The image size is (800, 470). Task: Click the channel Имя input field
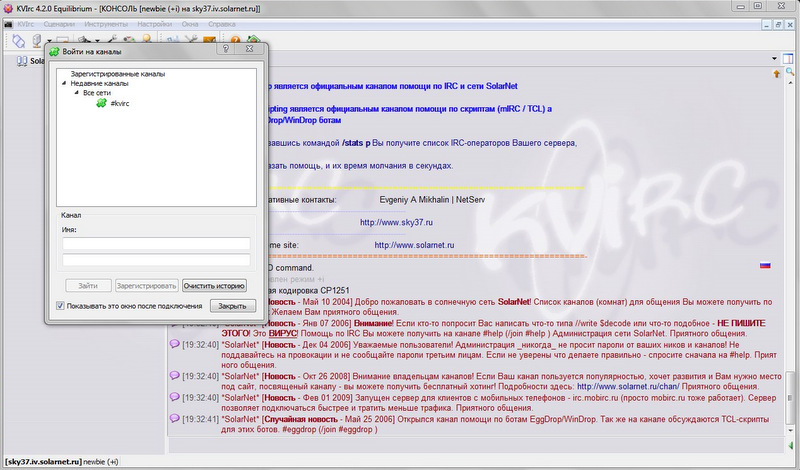coord(156,243)
